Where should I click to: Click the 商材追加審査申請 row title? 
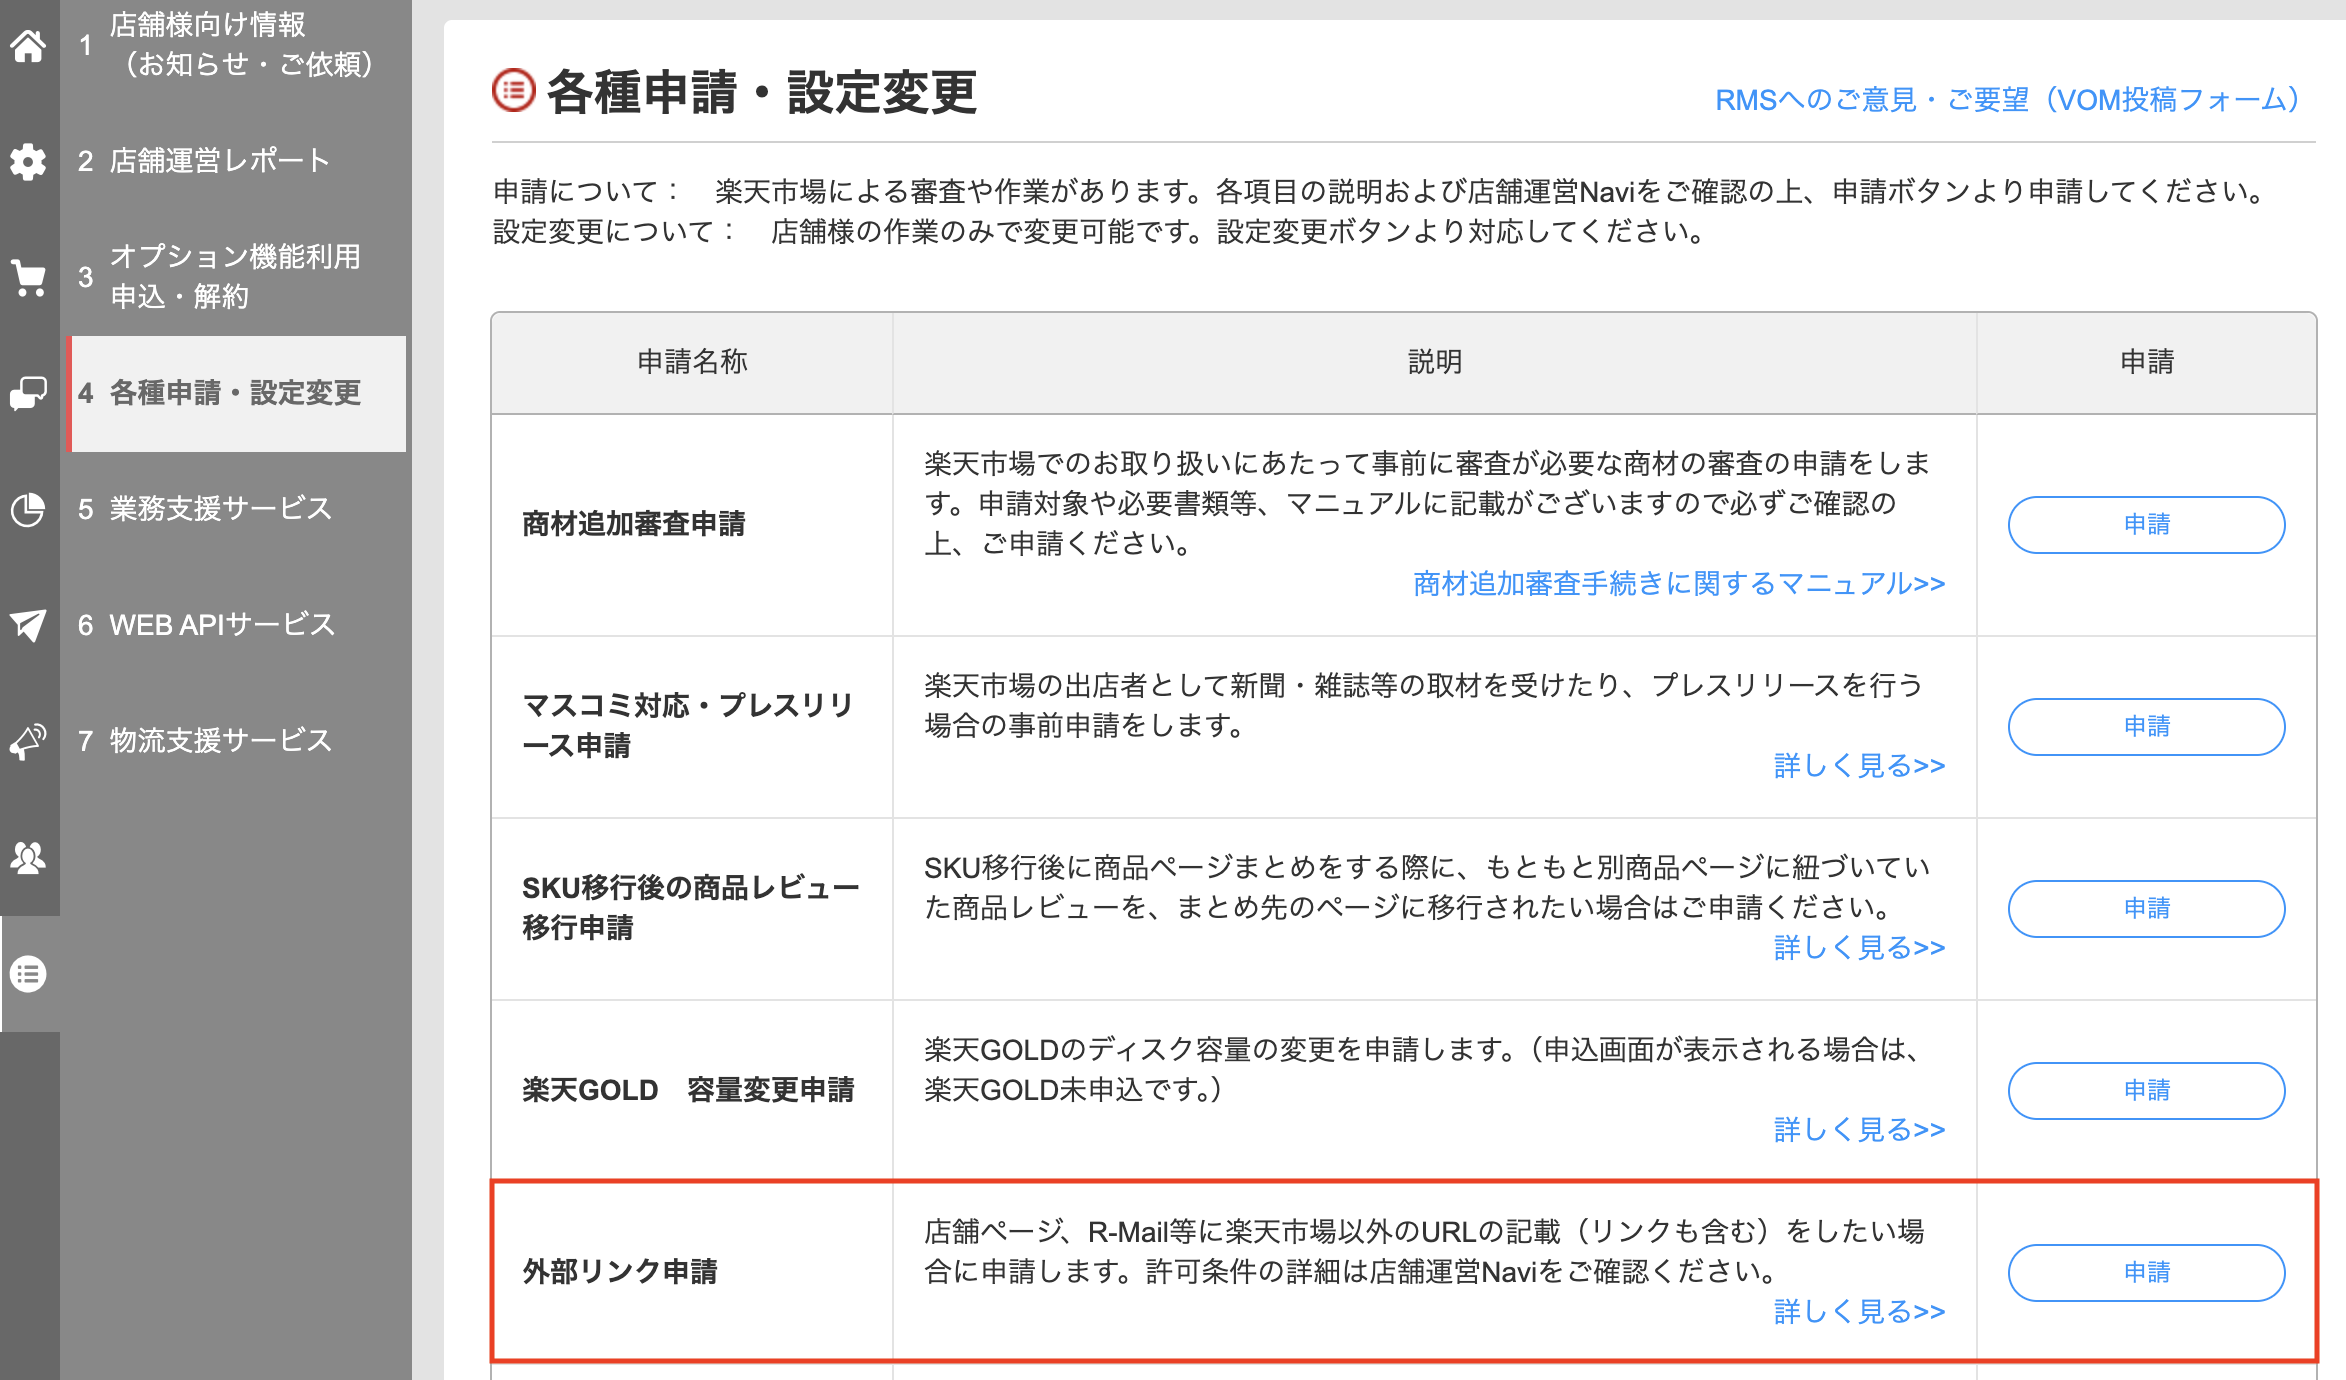pos(634,524)
